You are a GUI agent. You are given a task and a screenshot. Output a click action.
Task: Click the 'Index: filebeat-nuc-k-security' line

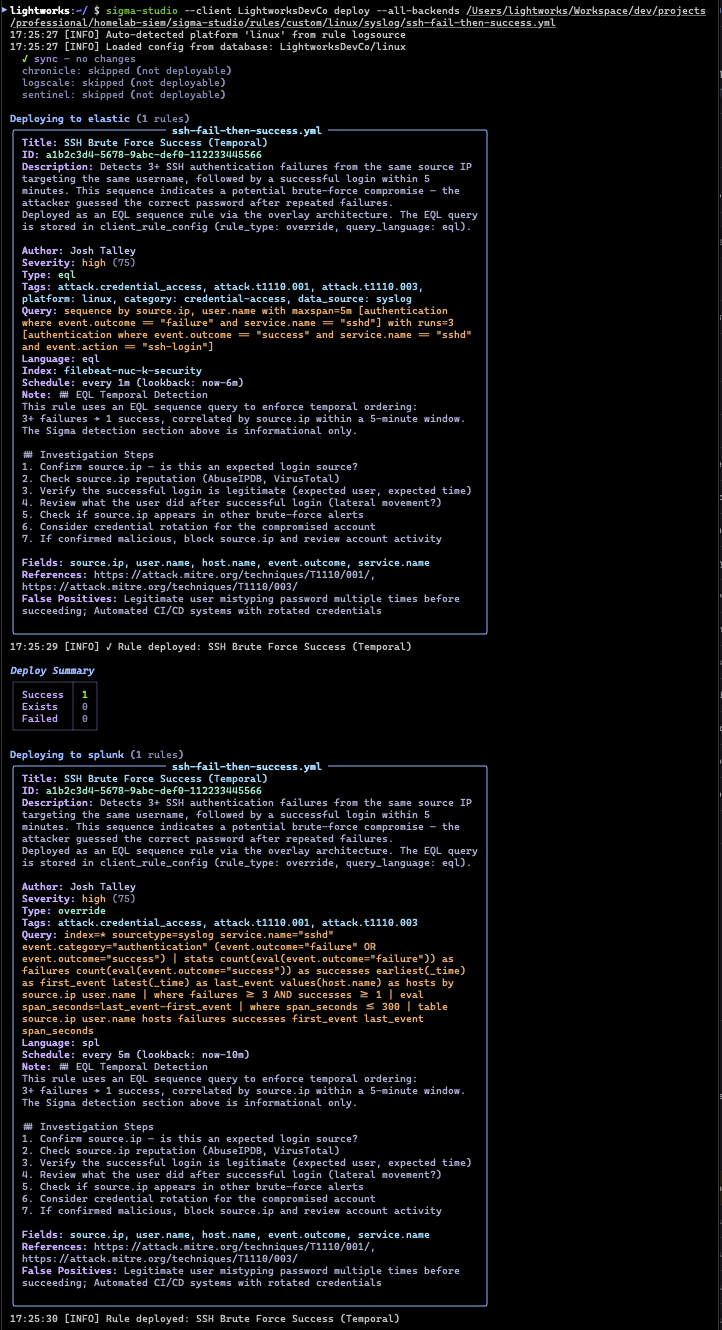point(112,370)
